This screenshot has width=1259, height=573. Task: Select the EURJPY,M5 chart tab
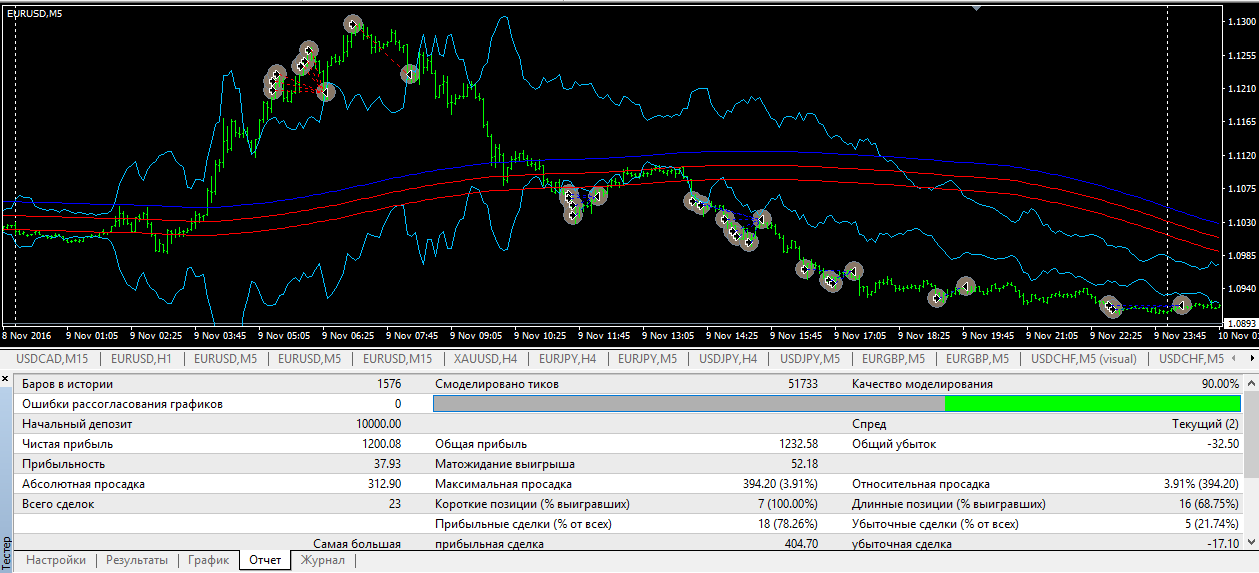[647, 358]
